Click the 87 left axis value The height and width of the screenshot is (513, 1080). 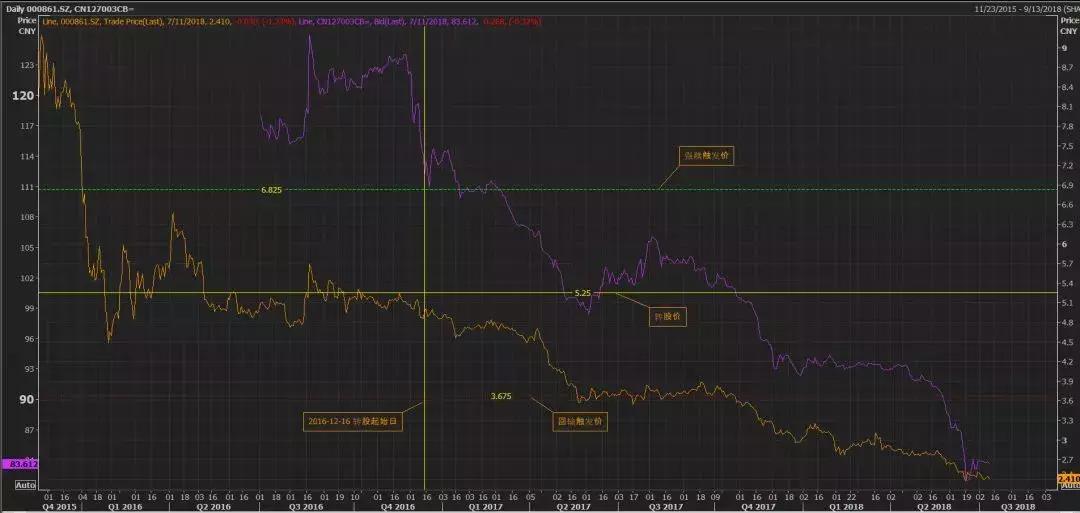tap(30, 430)
